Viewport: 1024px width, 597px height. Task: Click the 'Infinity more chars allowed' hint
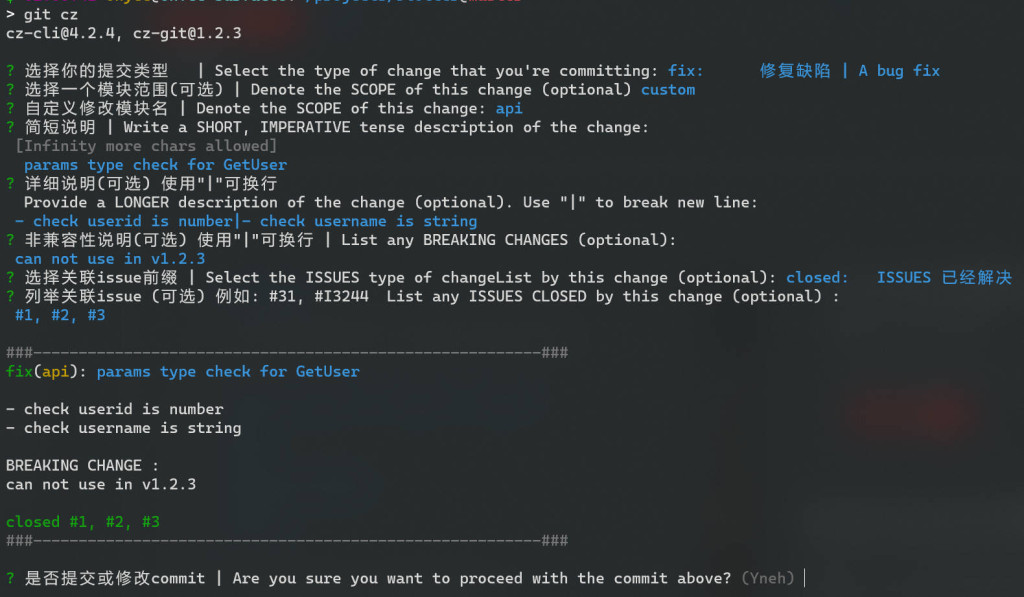(146, 146)
